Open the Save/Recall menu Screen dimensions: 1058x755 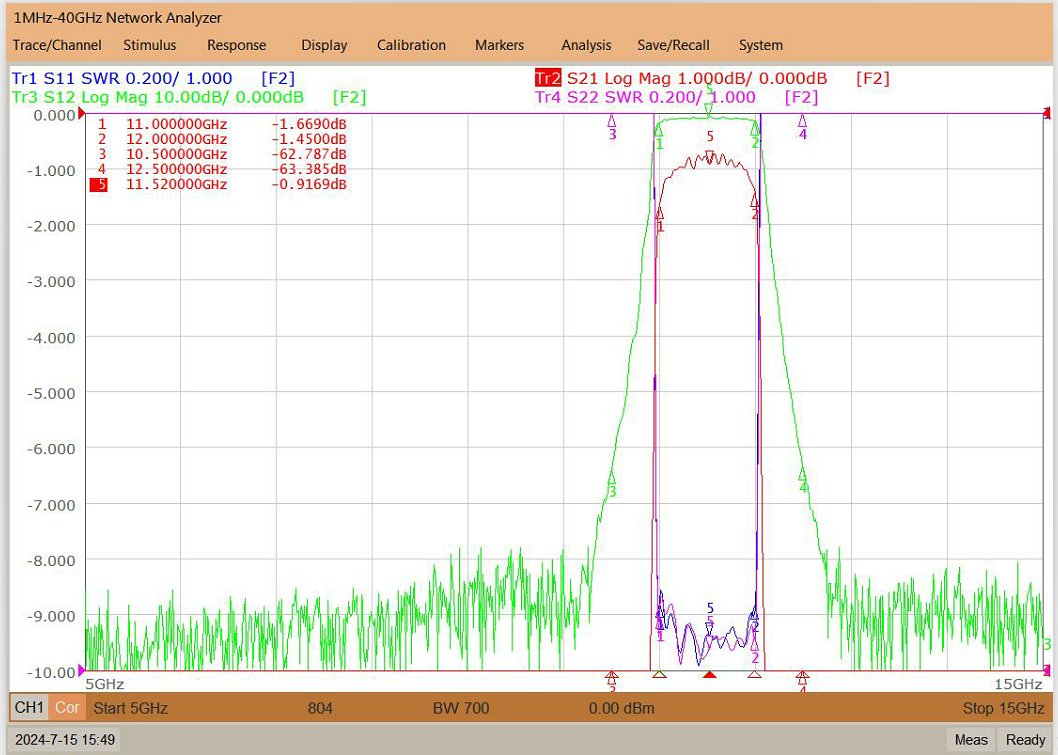pyautogui.click(x=673, y=45)
